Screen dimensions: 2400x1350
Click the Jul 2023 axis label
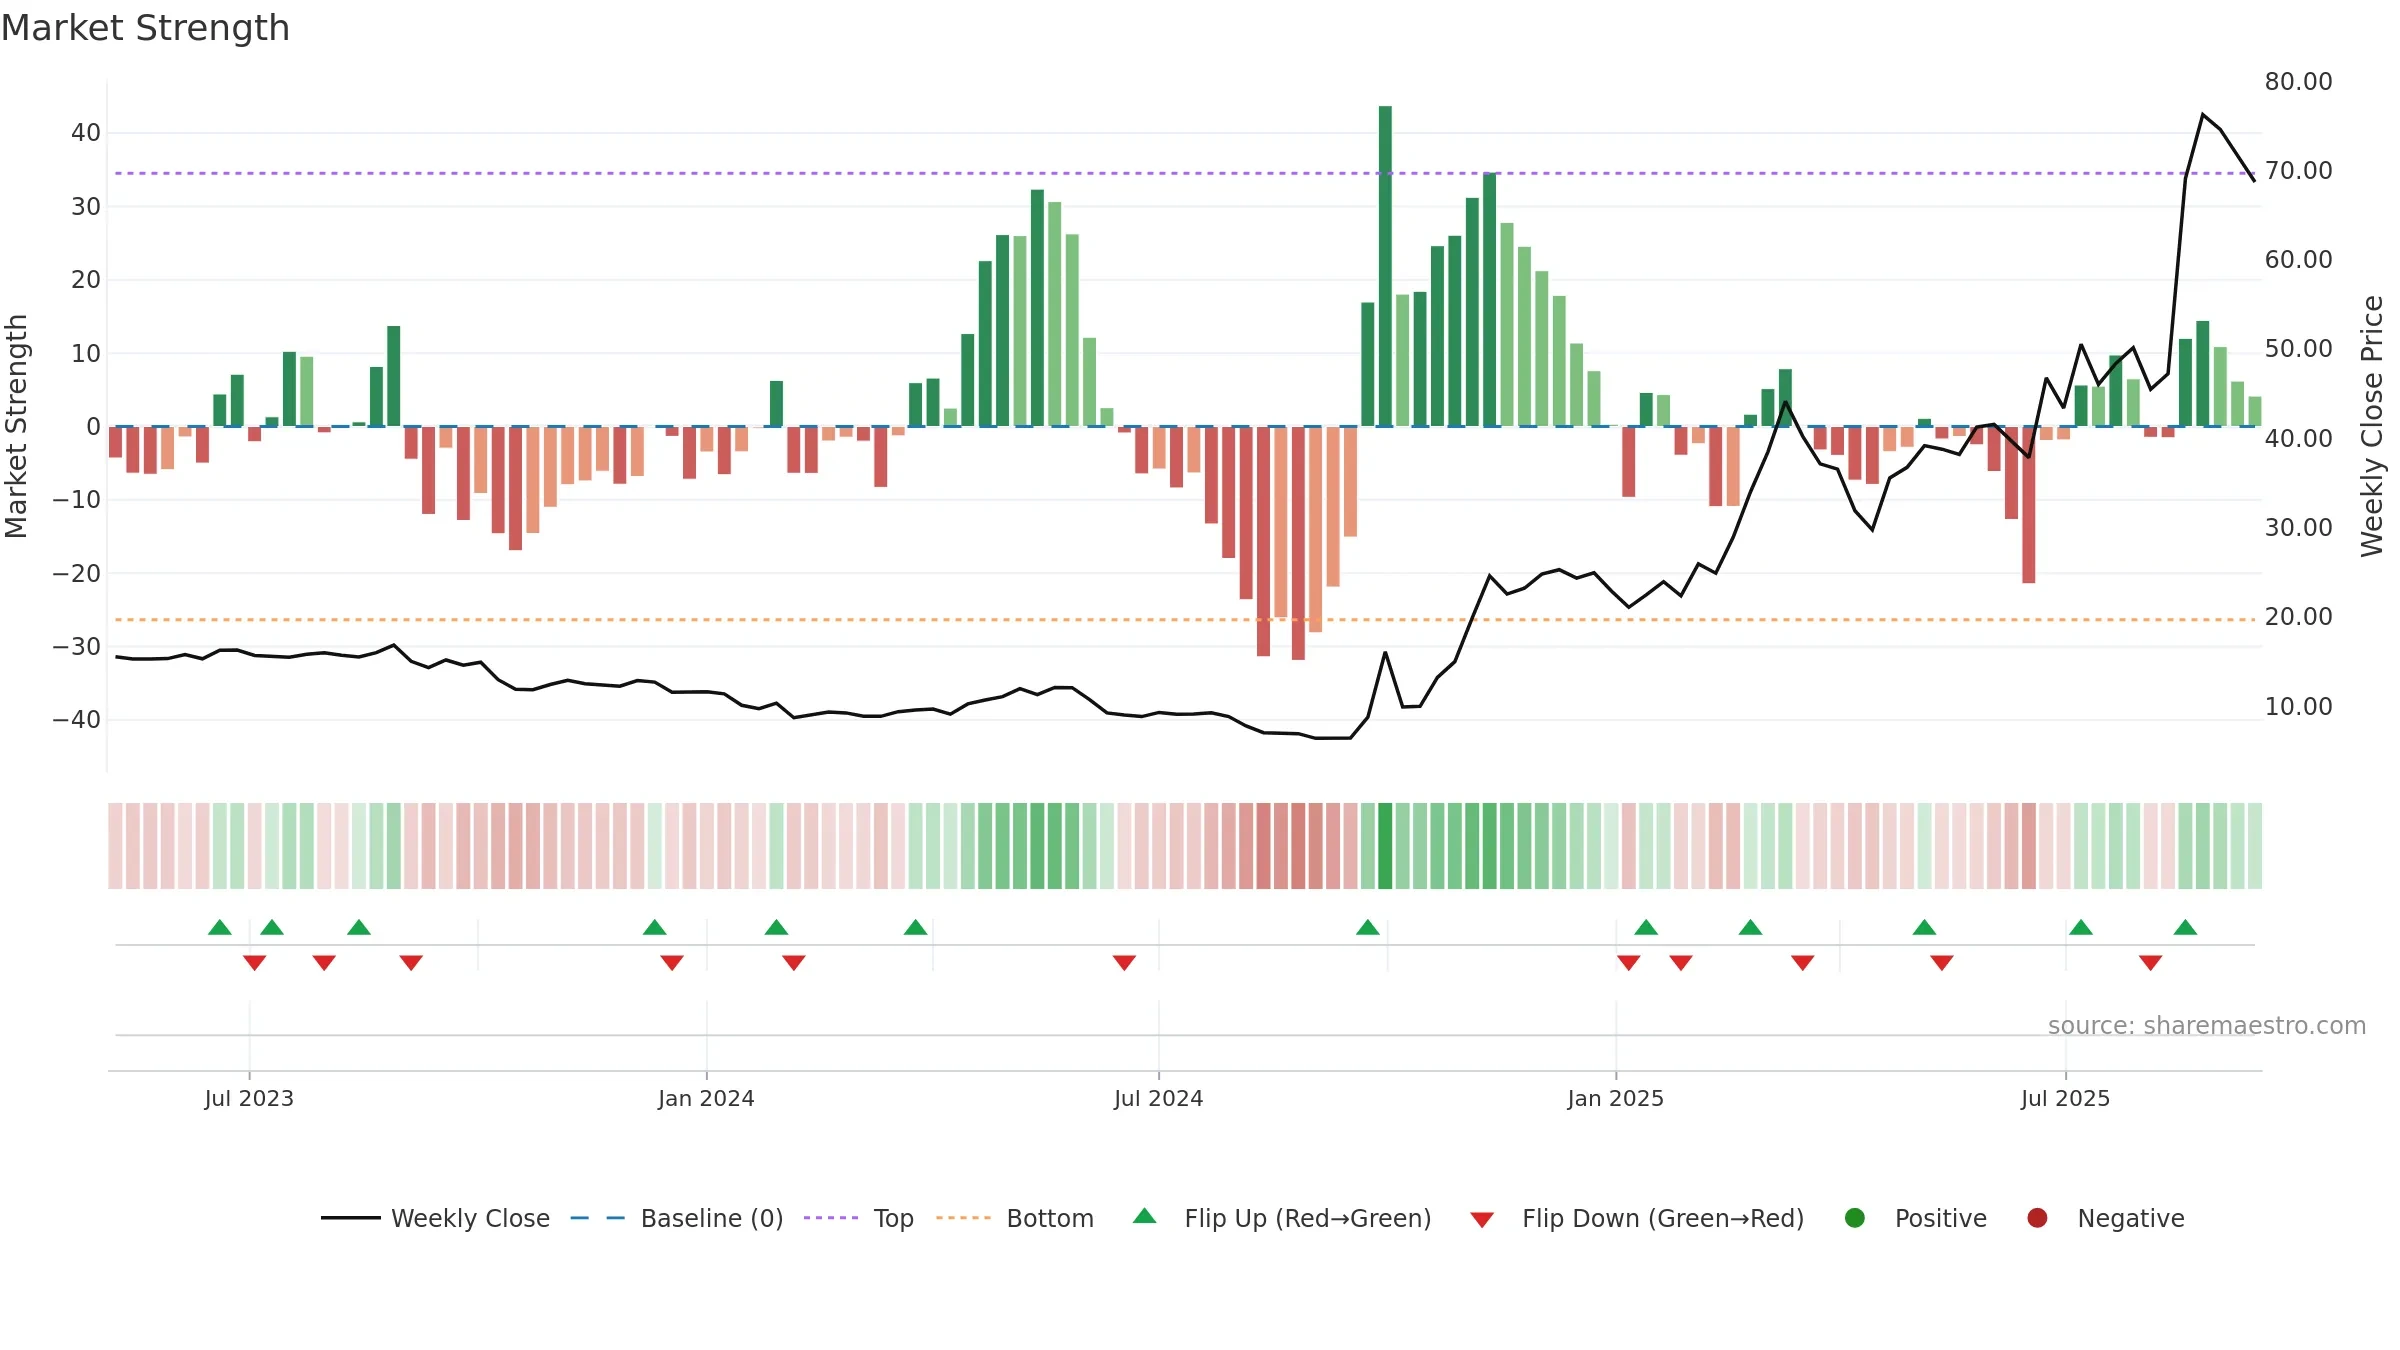tap(249, 1098)
